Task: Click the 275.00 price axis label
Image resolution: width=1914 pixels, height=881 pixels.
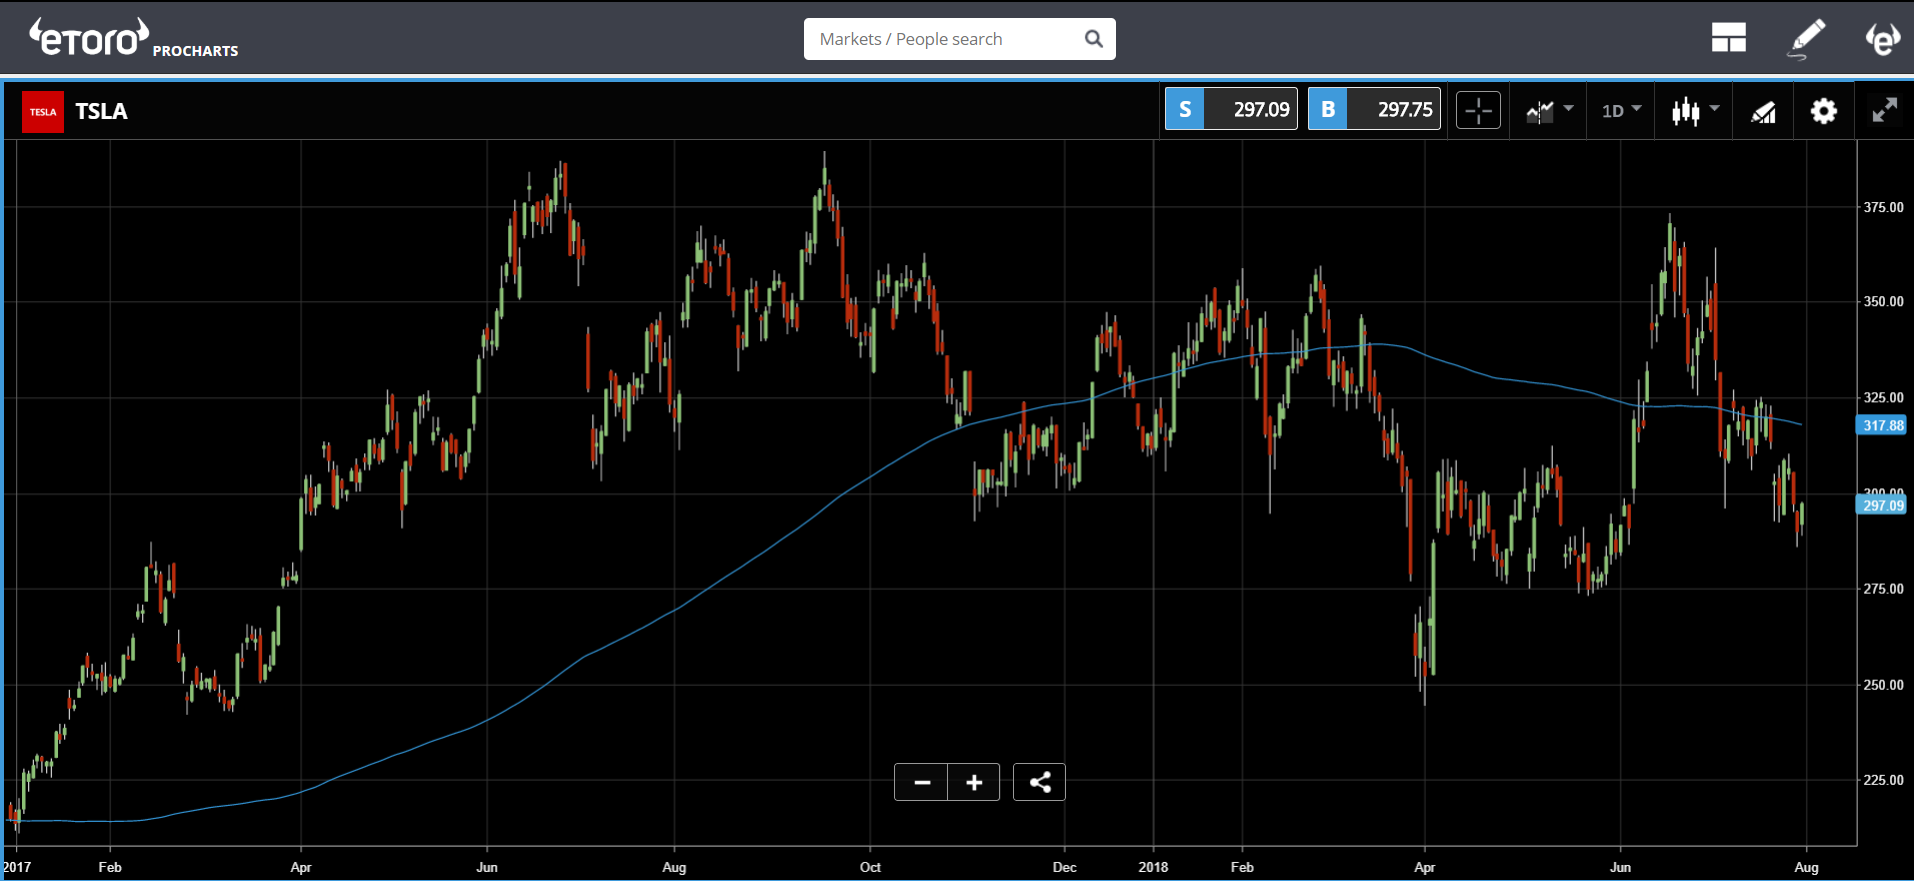Action: click(x=1883, y=589)
